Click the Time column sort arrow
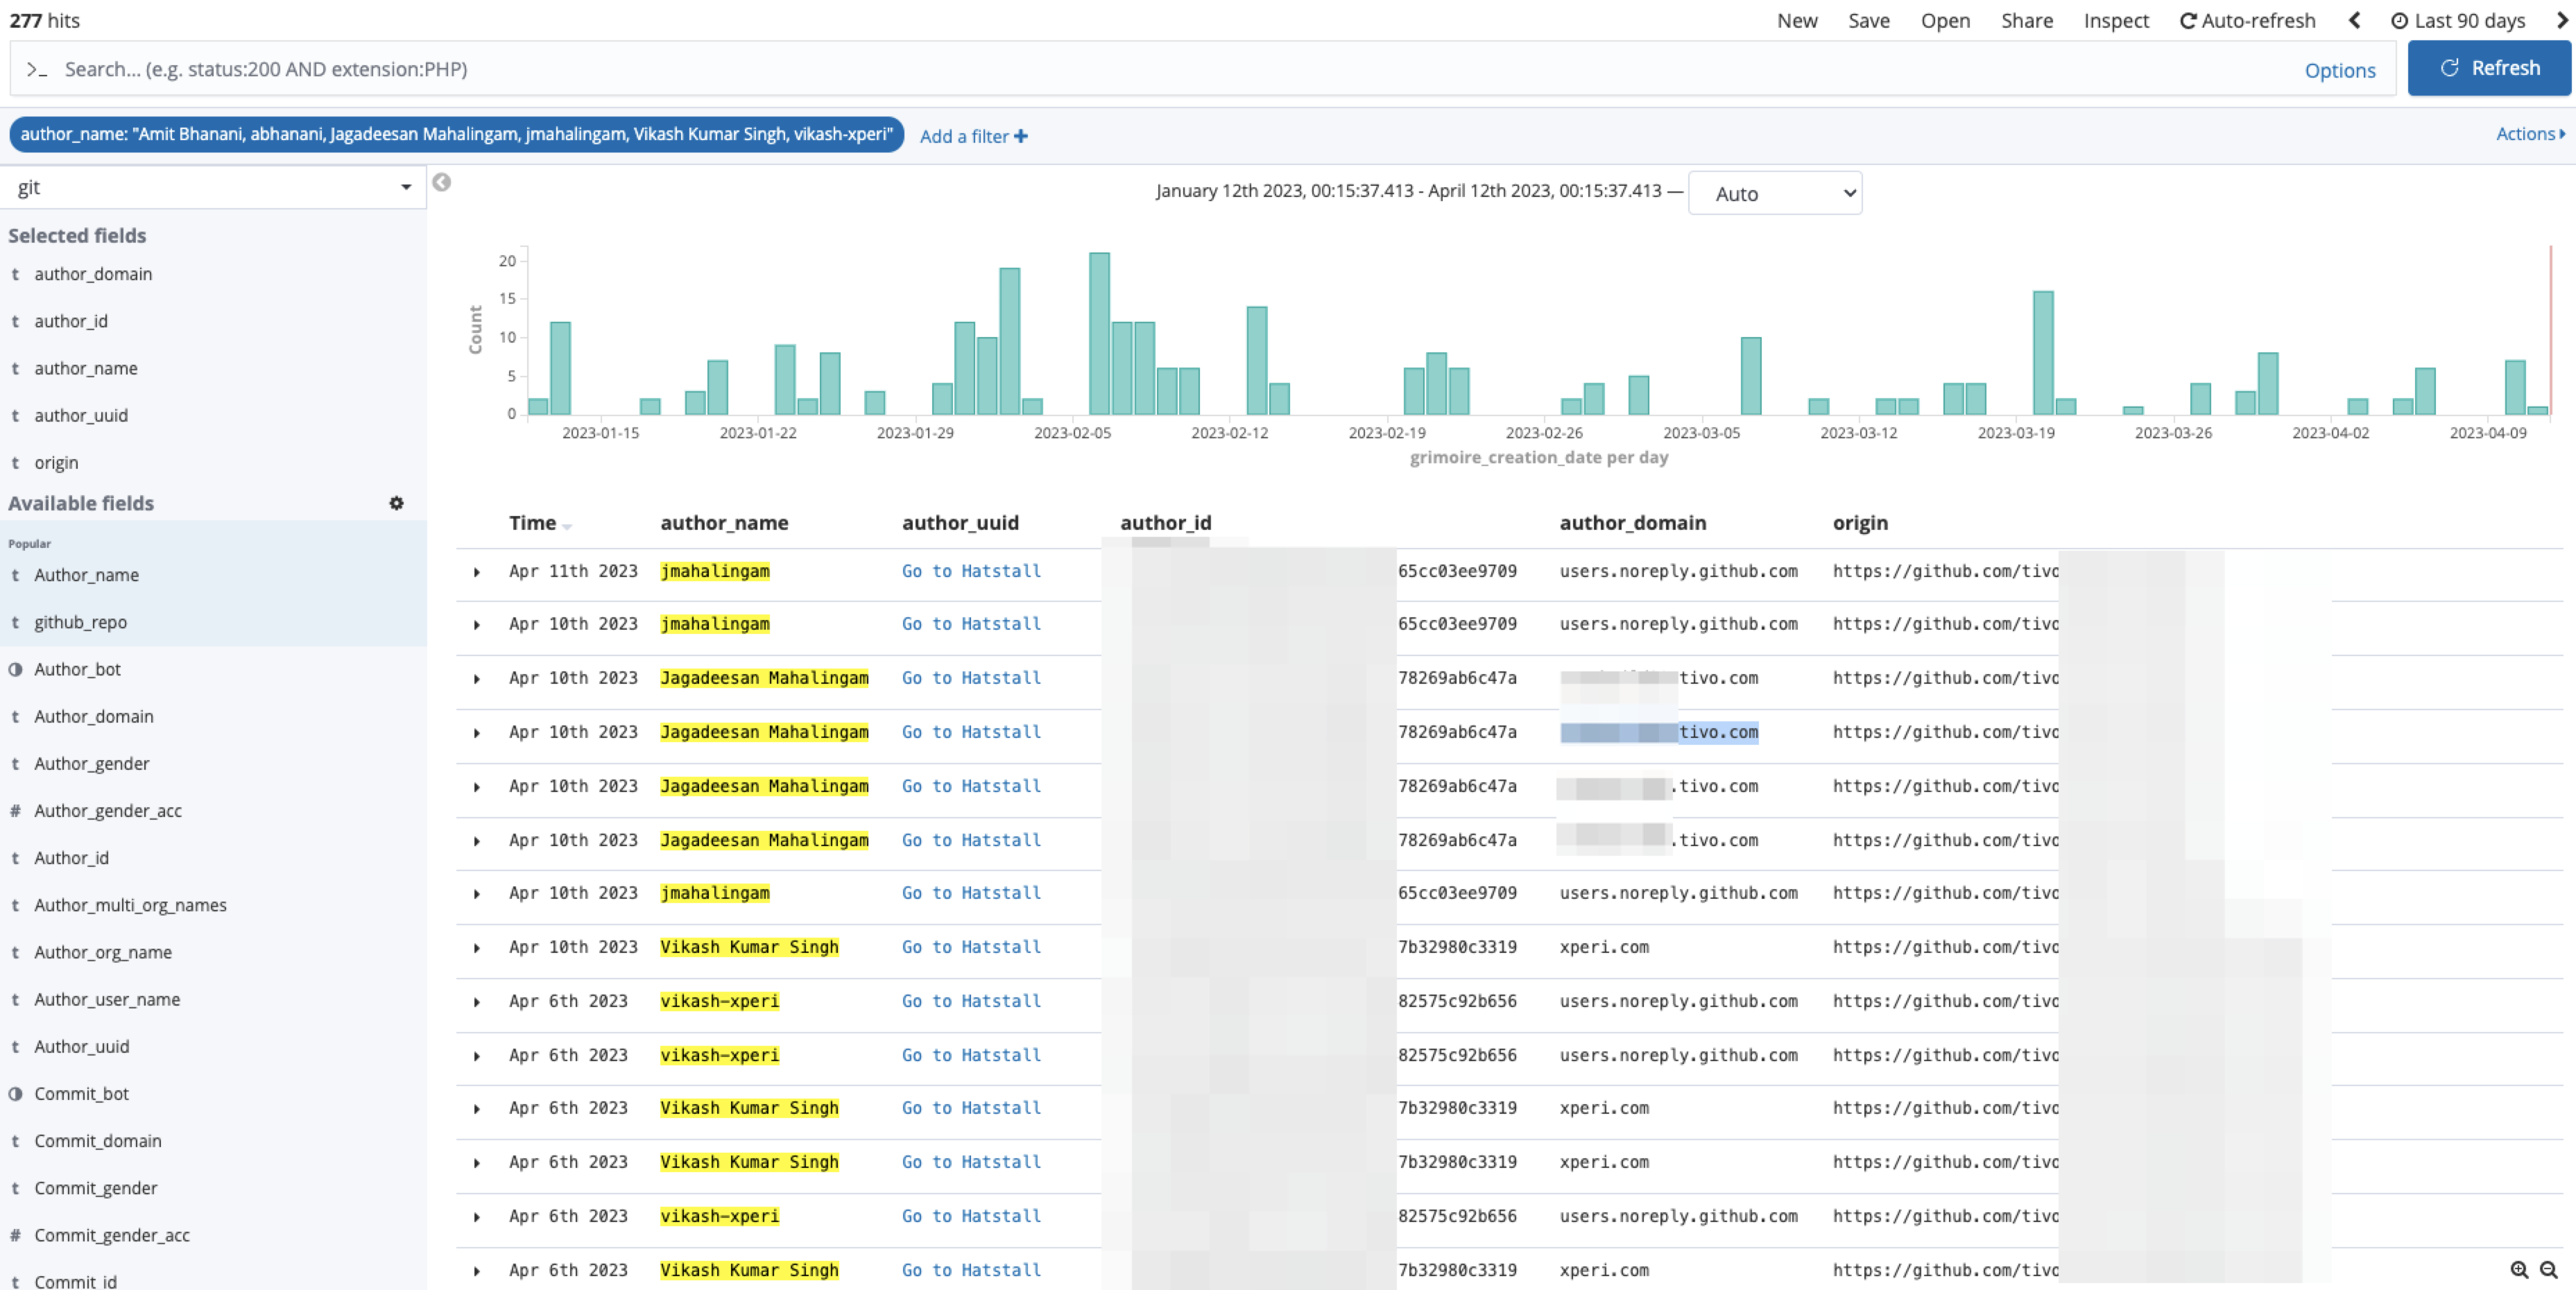Image resolution: width=2576 pixels, height=1290 pixels. (567, 526)
